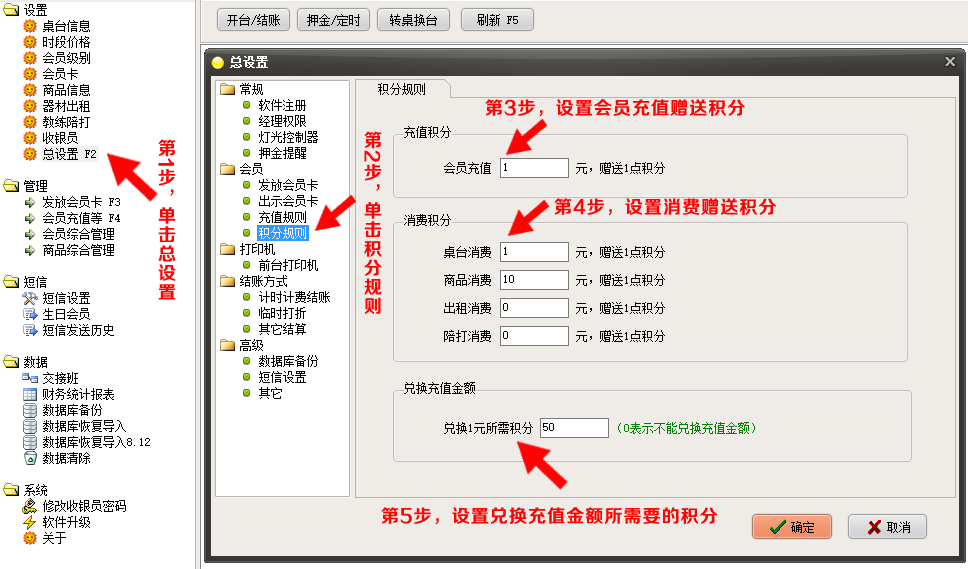Viewport: 968px width, 569px height.
Task: Collapse the 结账方式 folder in settings tree
Action: (x=228, y=281)
